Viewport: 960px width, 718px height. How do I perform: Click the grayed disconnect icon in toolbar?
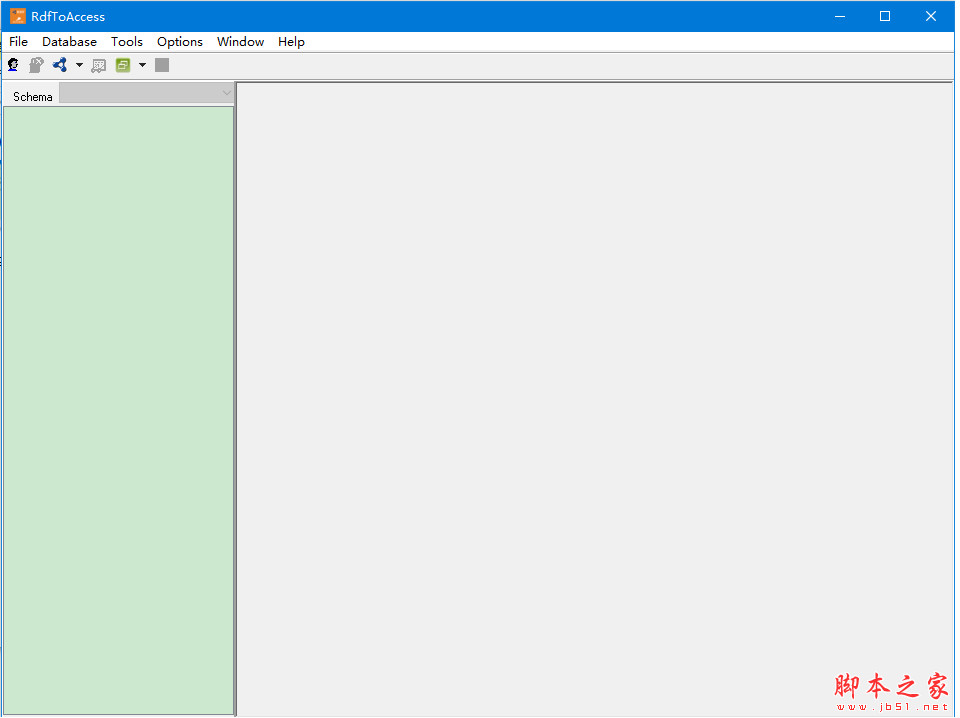pyautogui.click(x=36, y=65)
